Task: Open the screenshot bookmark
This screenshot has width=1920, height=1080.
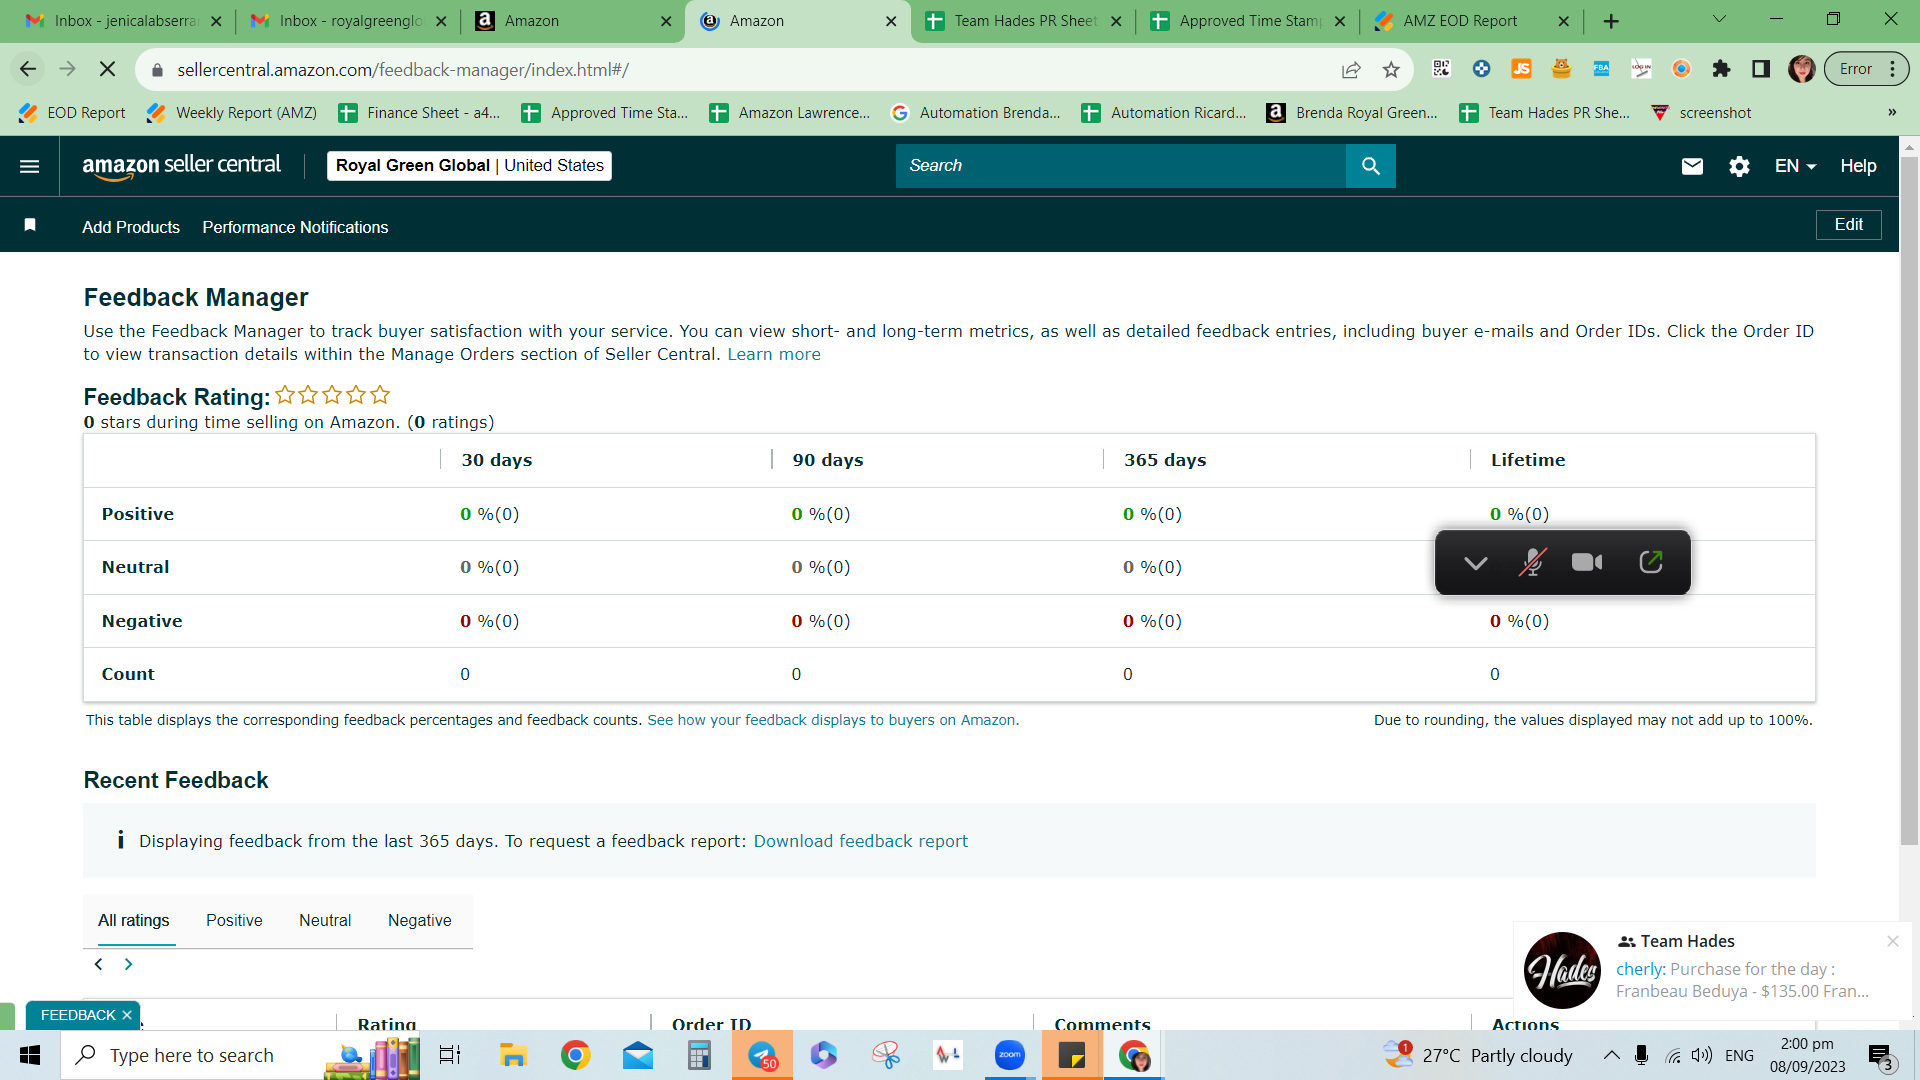Action: point(1701,113)
